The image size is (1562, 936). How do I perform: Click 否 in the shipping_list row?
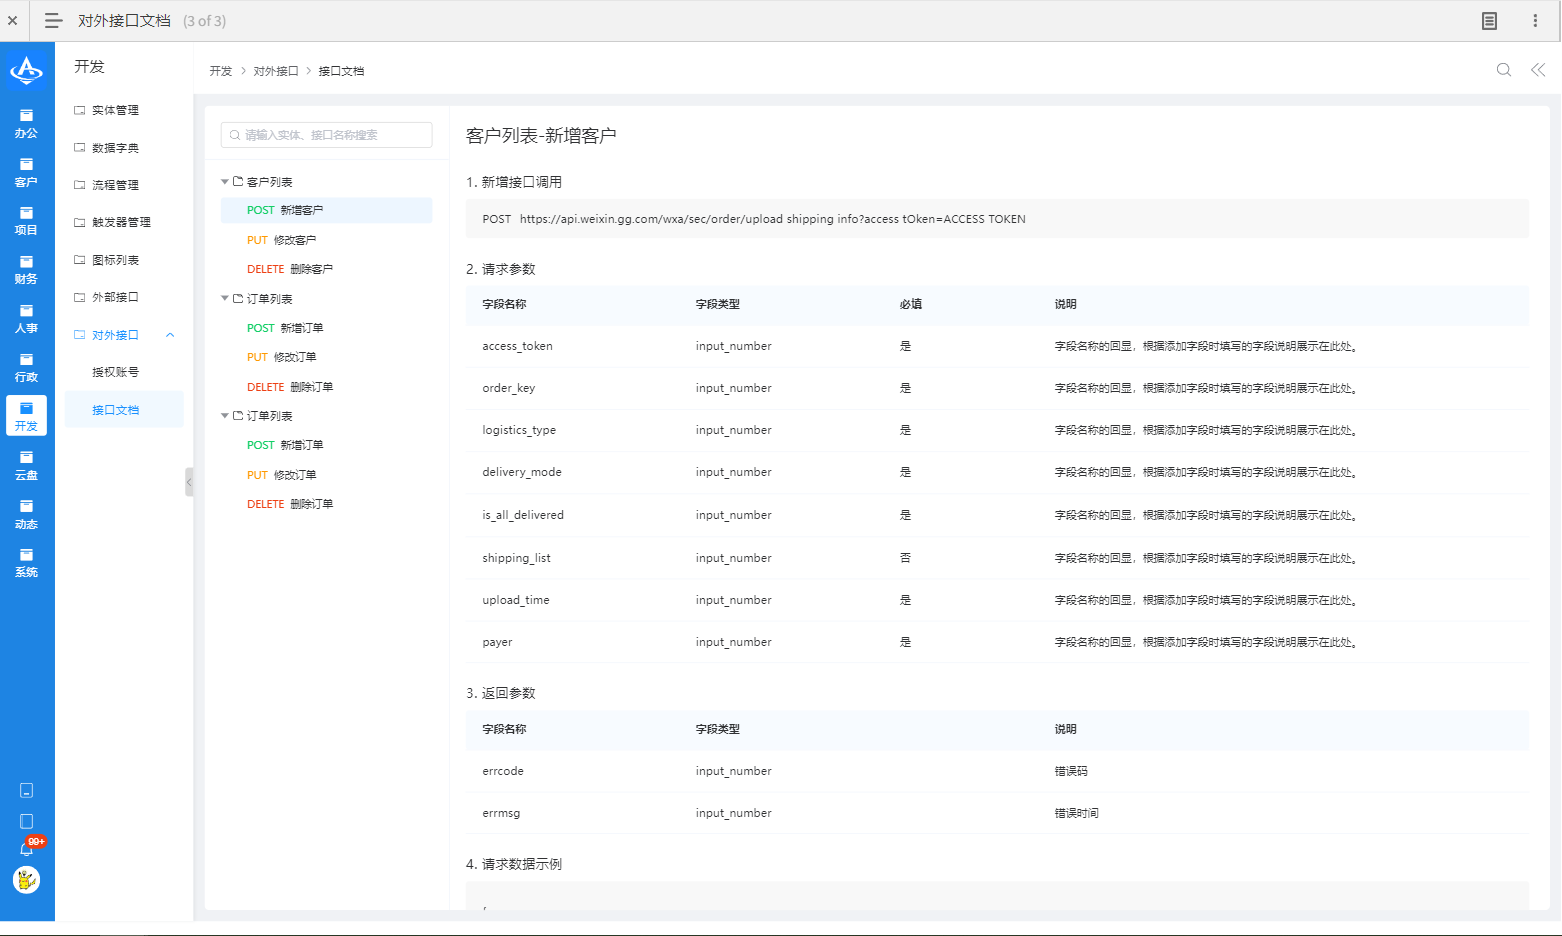[x=905, y=558]
